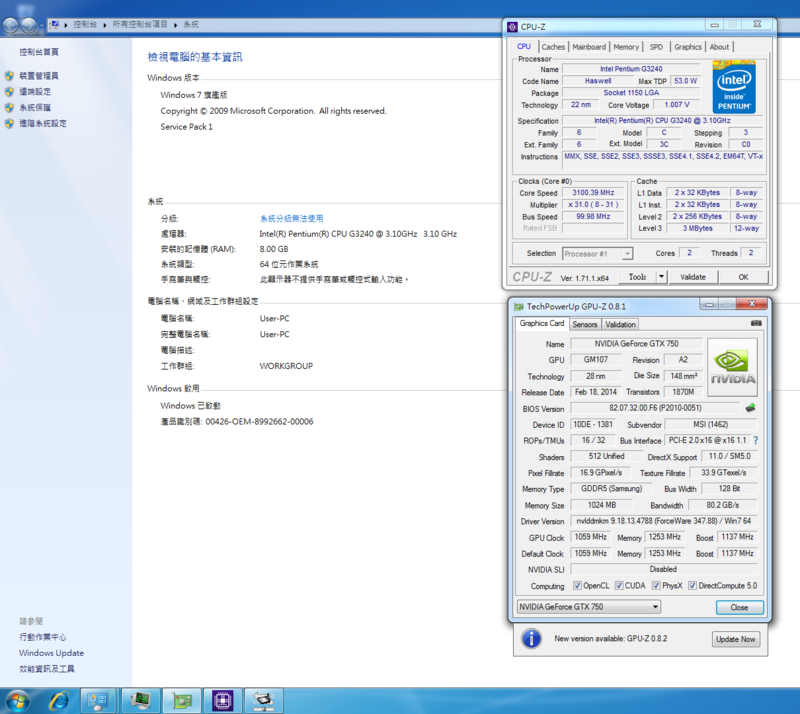This screenshot has width=800, height=714.
Task: Open the Windows Update link
Action: (x=52, y=653)
